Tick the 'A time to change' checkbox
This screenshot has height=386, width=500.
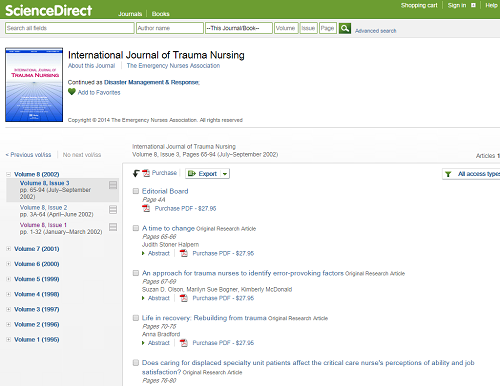pyautogui.click(x=136, y=228)
